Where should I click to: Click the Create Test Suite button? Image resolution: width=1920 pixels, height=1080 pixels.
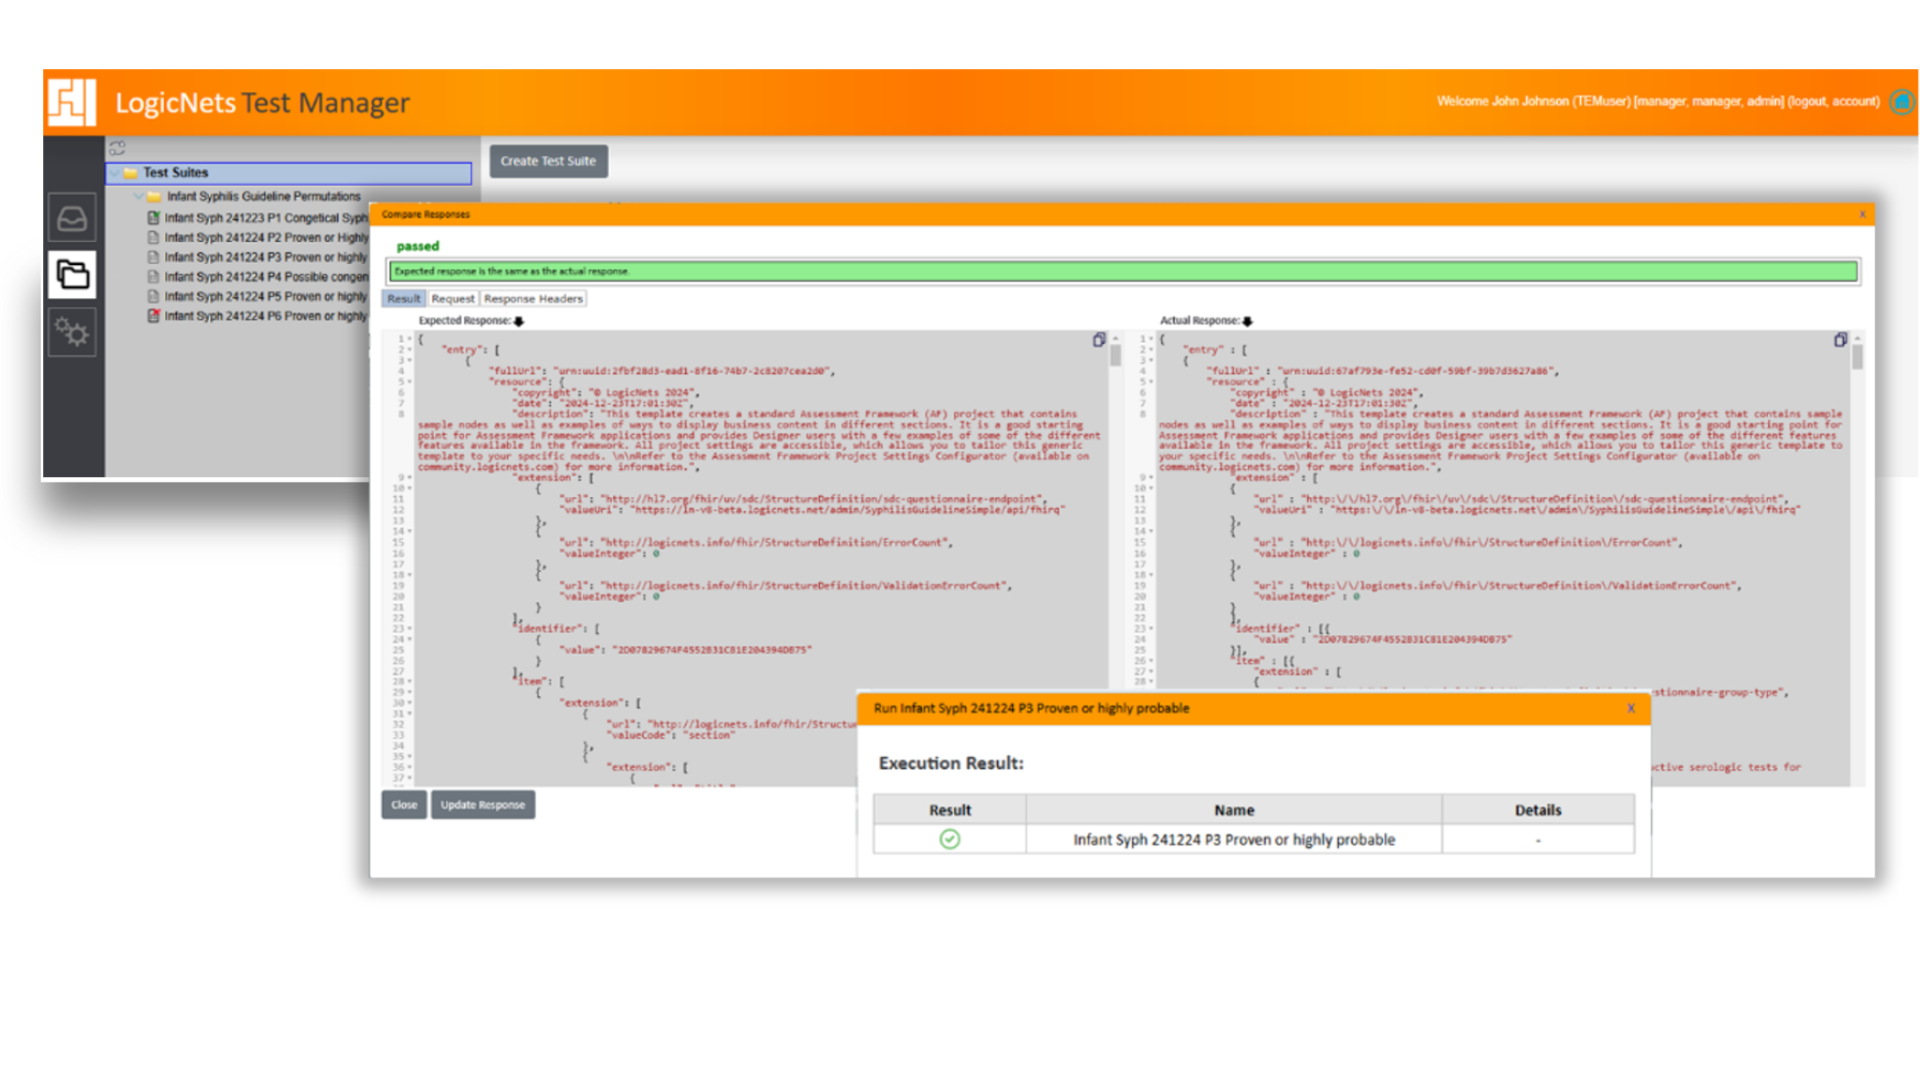[547, 161]
